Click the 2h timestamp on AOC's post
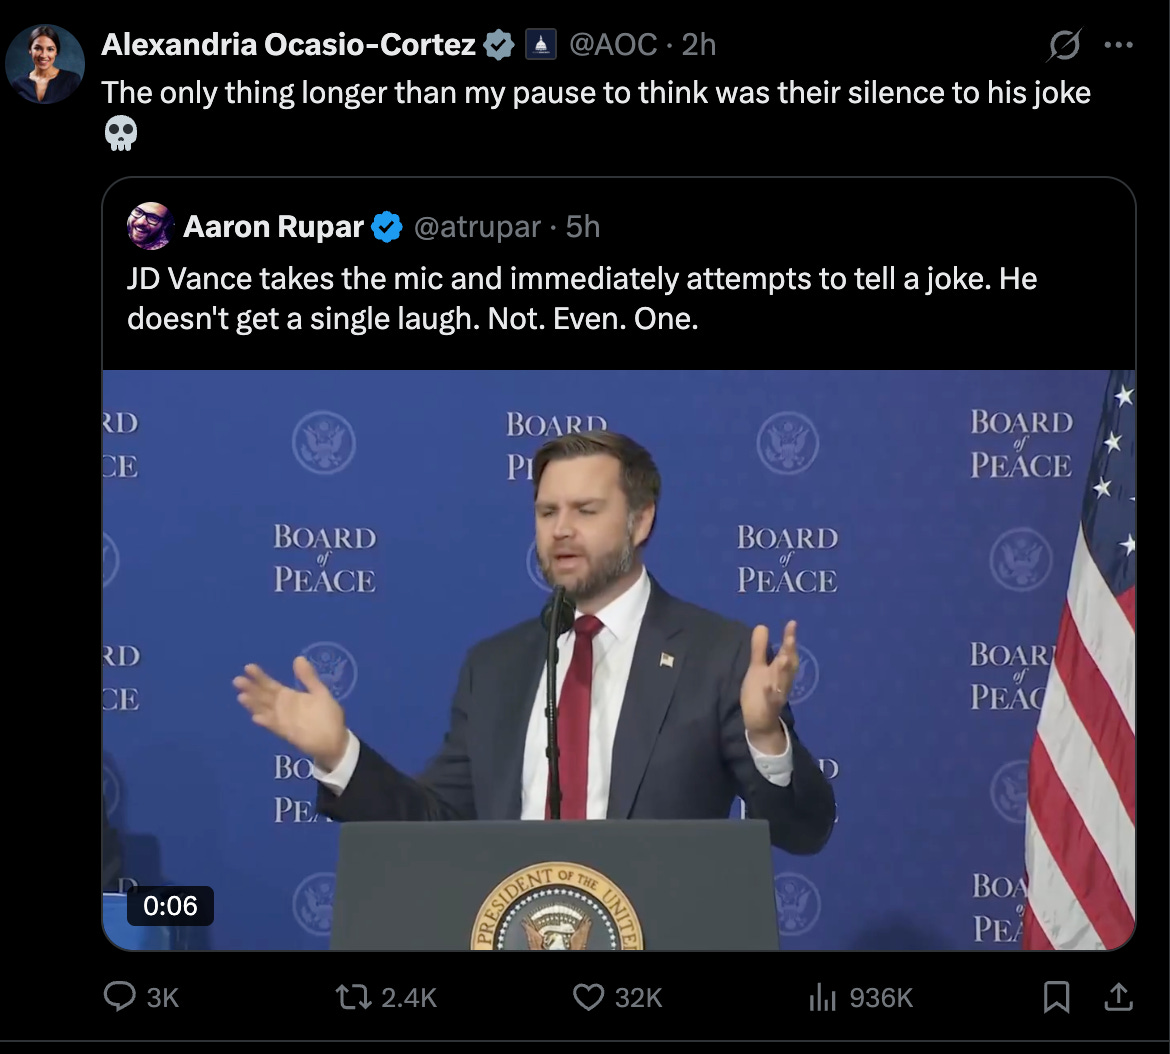 tap(694, 43)
